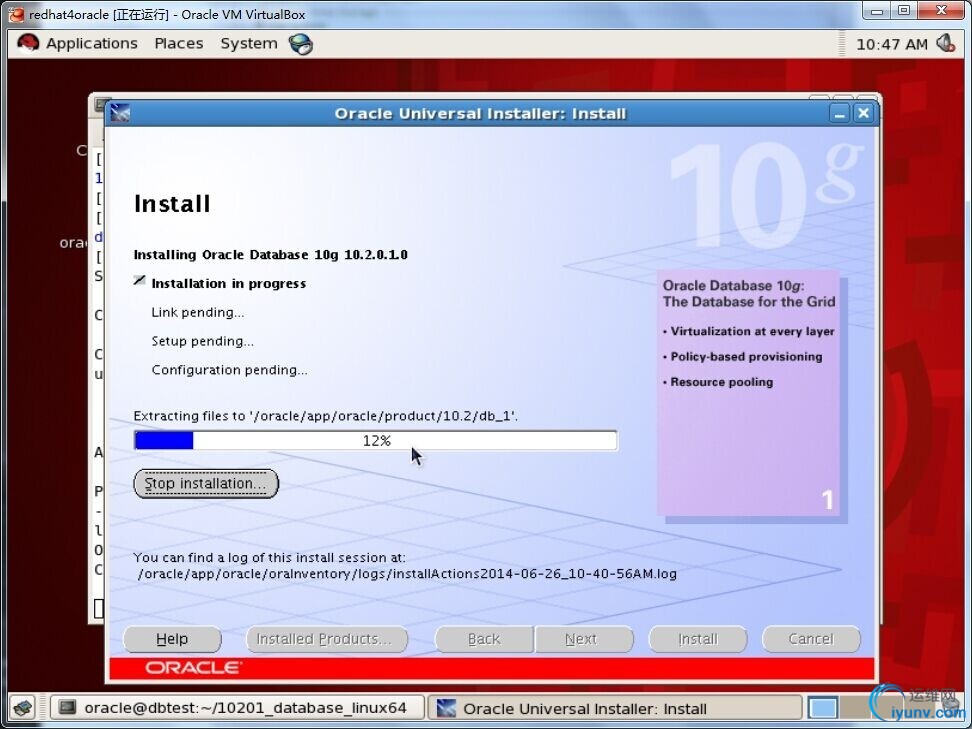Click the 'Installation in progress' status text
Image resolution: width=972 pixels, height=729 pixels.
(x=229, y=283)
